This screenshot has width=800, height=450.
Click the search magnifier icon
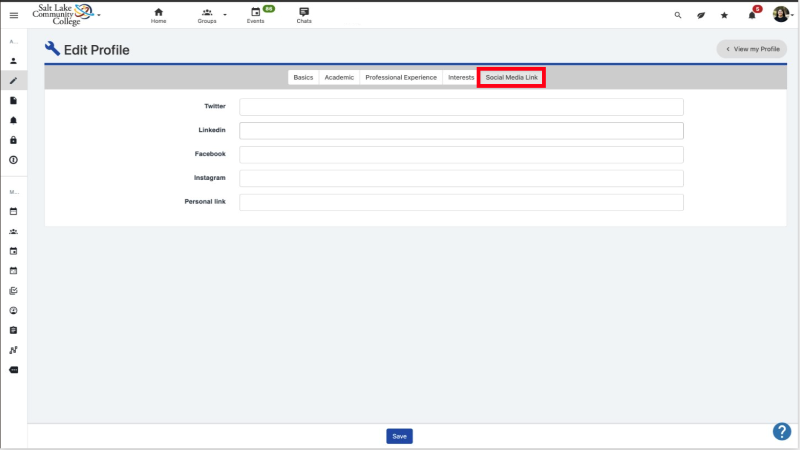coord(678,15)
